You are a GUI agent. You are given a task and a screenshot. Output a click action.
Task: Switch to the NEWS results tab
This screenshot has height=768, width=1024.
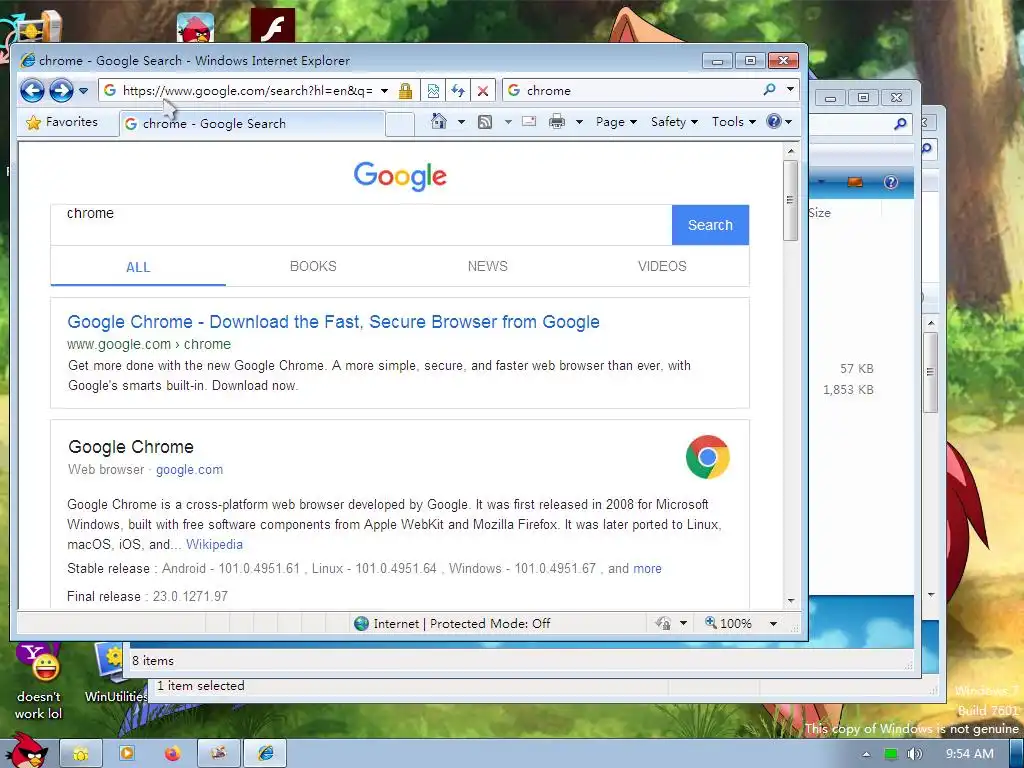click(488, 266)
